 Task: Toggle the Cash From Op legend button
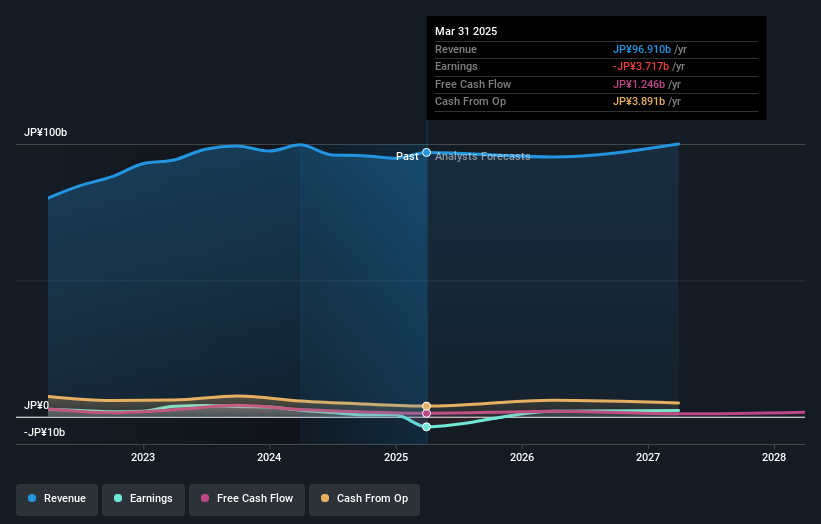364,499
